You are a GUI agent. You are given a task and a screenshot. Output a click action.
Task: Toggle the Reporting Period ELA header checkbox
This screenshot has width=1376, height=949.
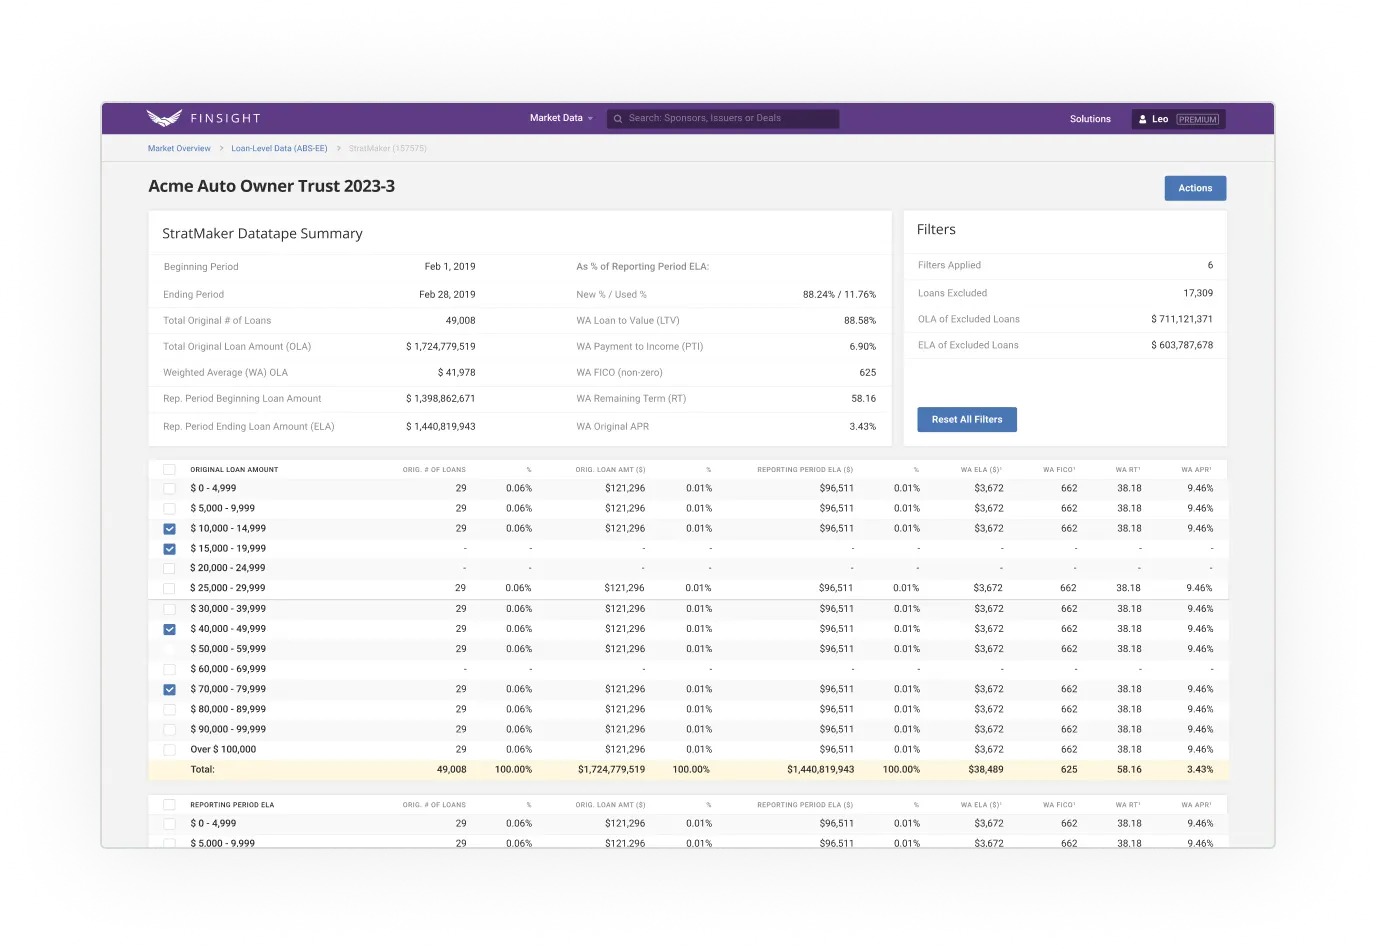(x=169, y=804)
